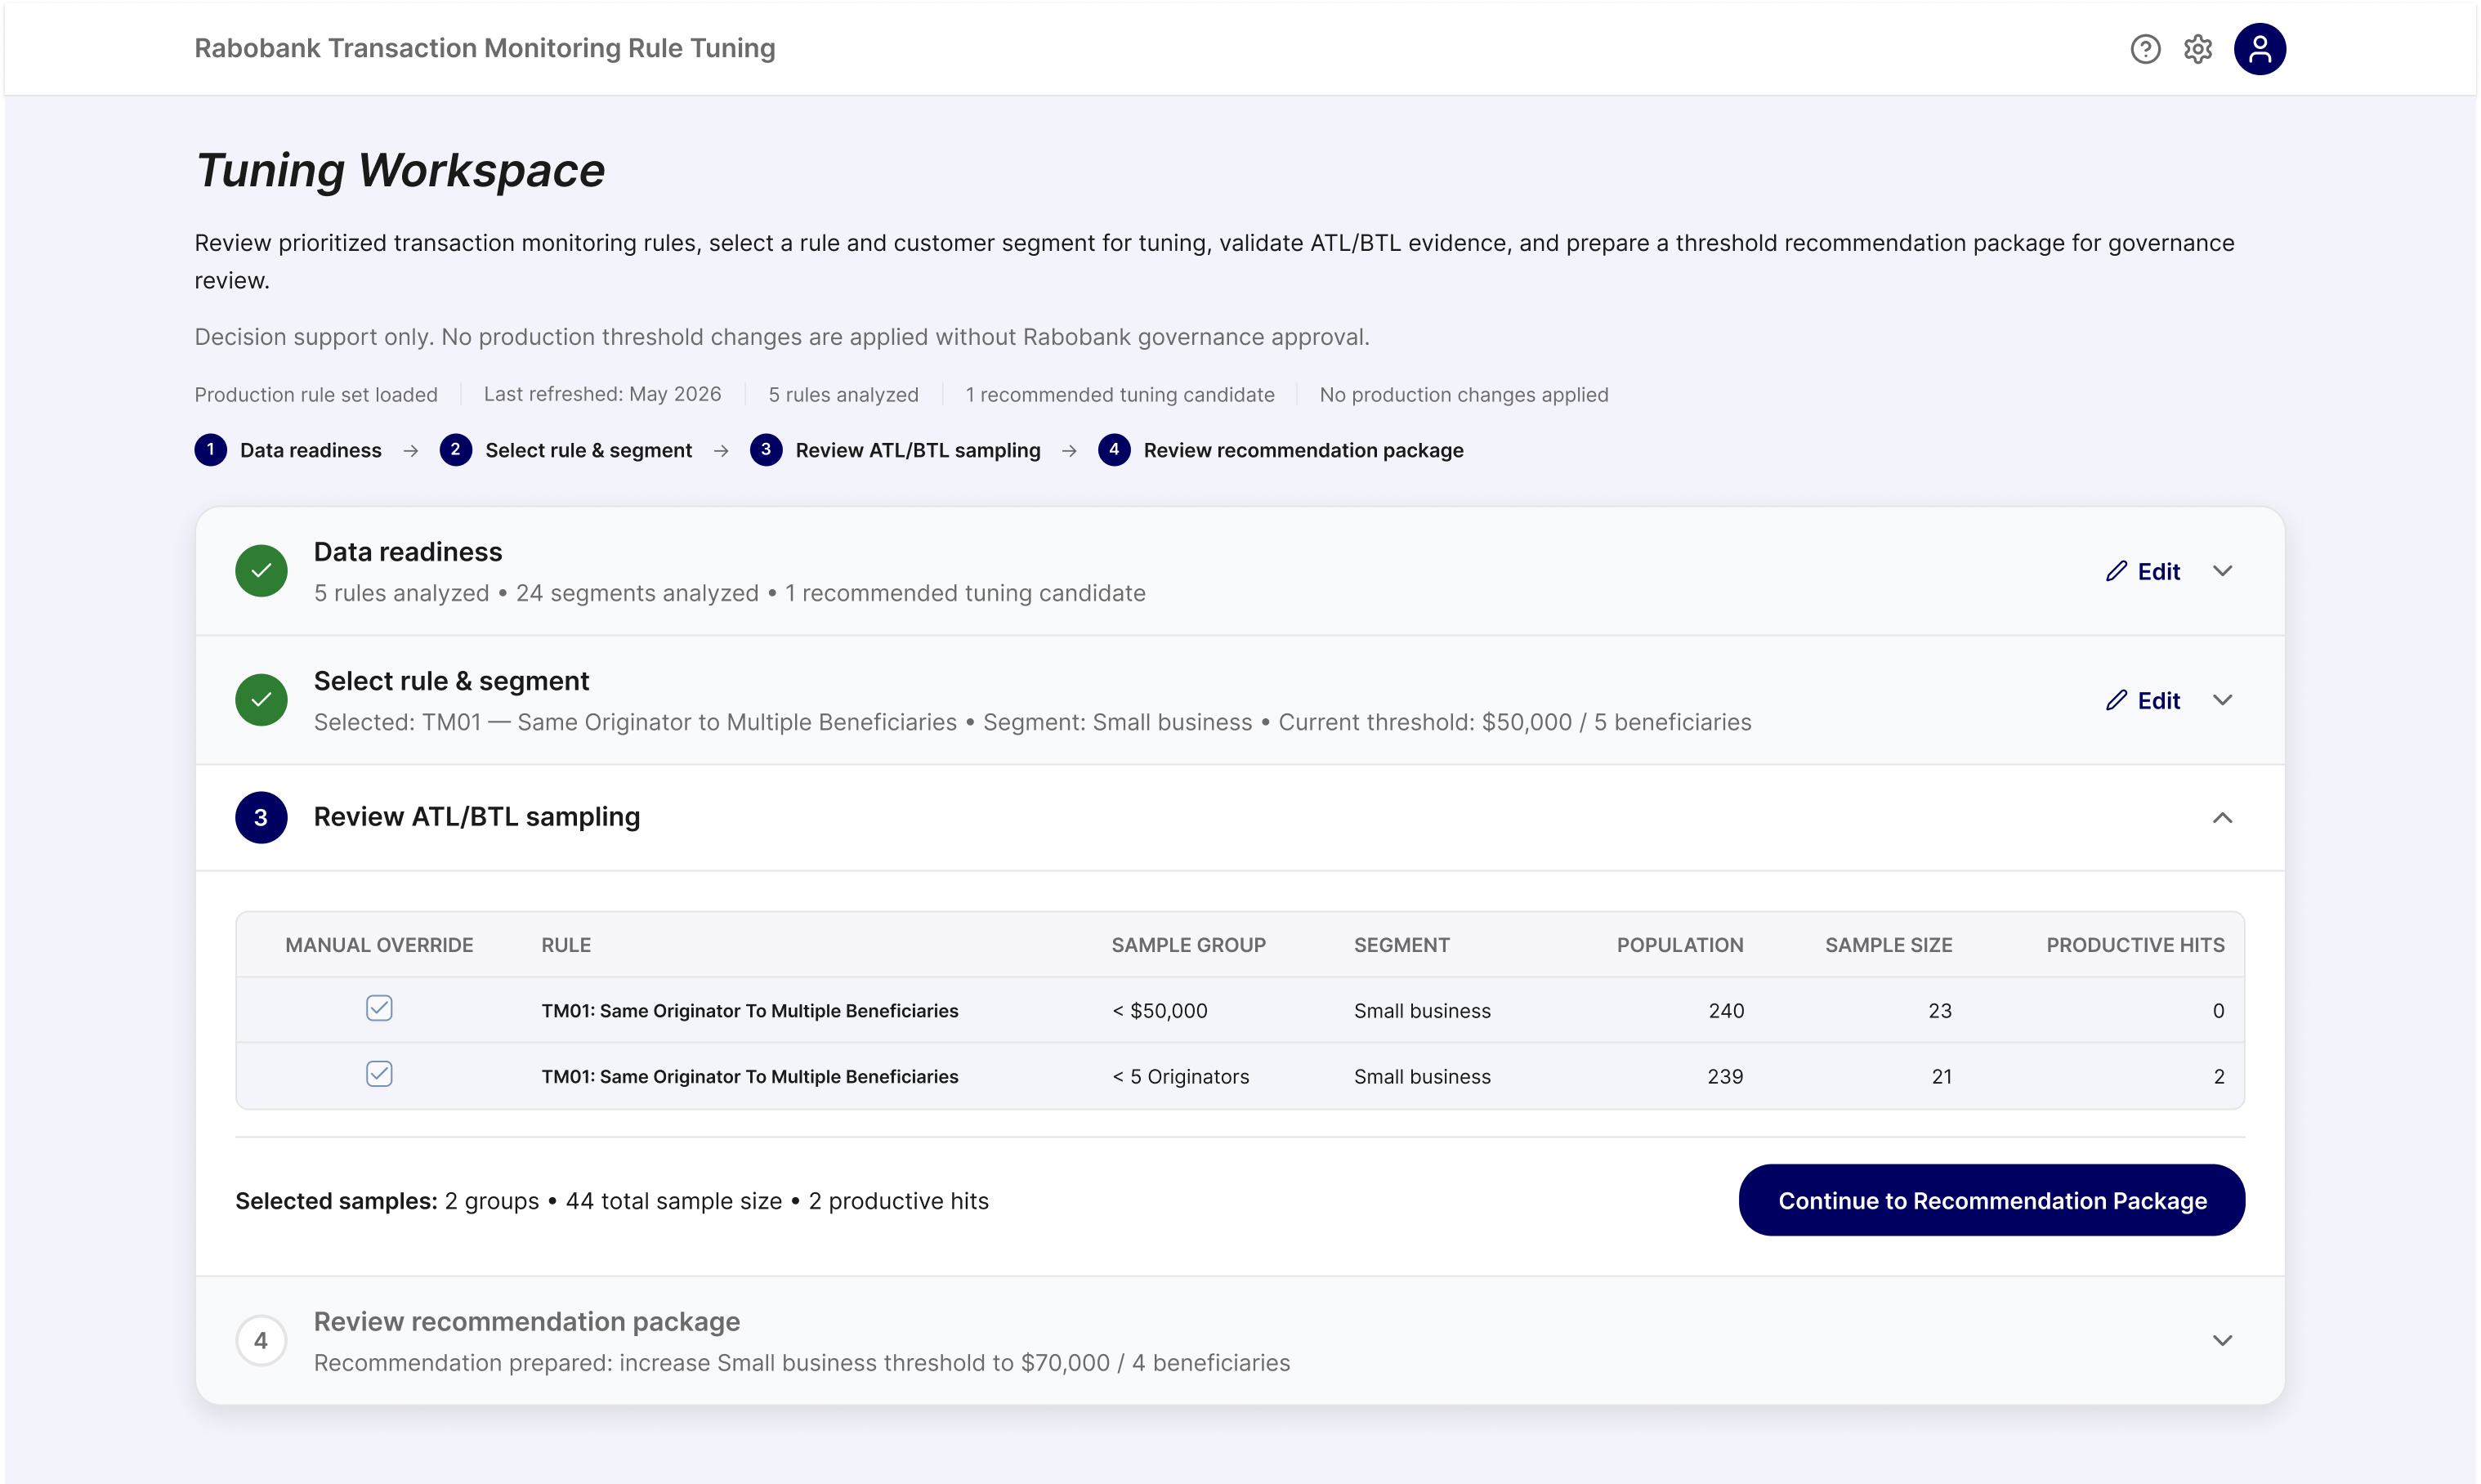This screenshot has width=2481, height=1484.
Task: Click the step 4 circle in the progress stepper
Action: click(x=1114, y=450)
